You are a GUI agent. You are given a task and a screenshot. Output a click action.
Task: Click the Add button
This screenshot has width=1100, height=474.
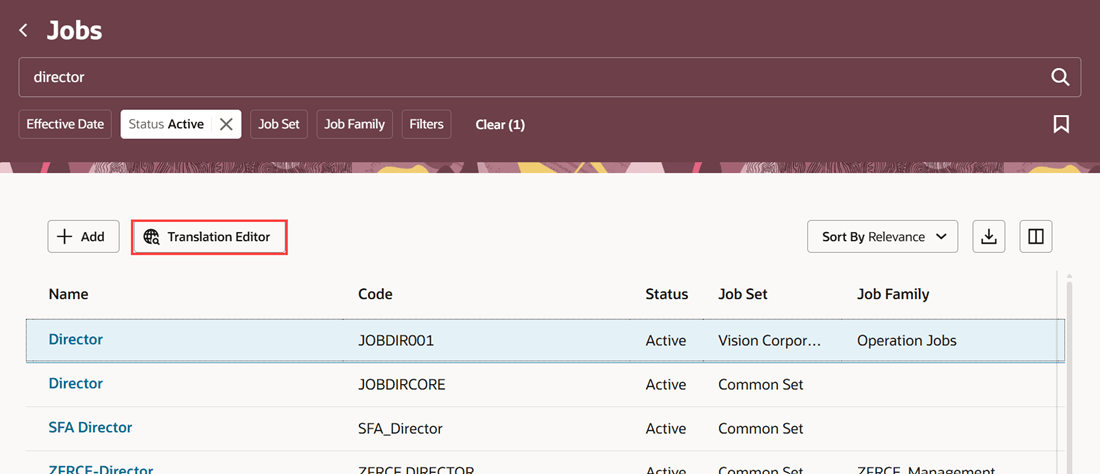pyautogui.click(x=83, y=236)
